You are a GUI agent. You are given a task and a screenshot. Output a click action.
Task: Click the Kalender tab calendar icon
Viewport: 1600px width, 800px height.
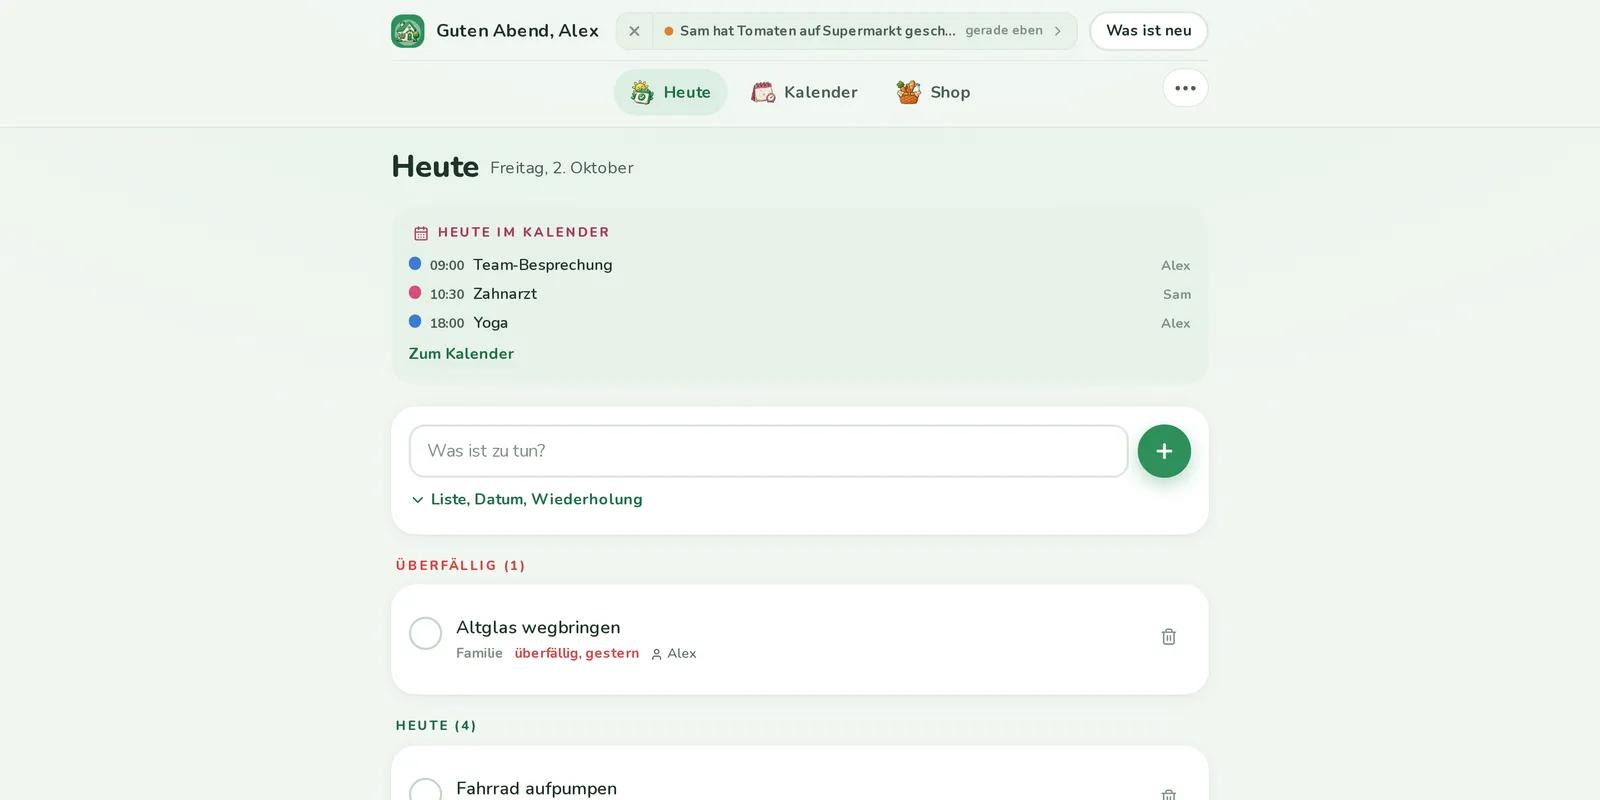pos(763,92)
